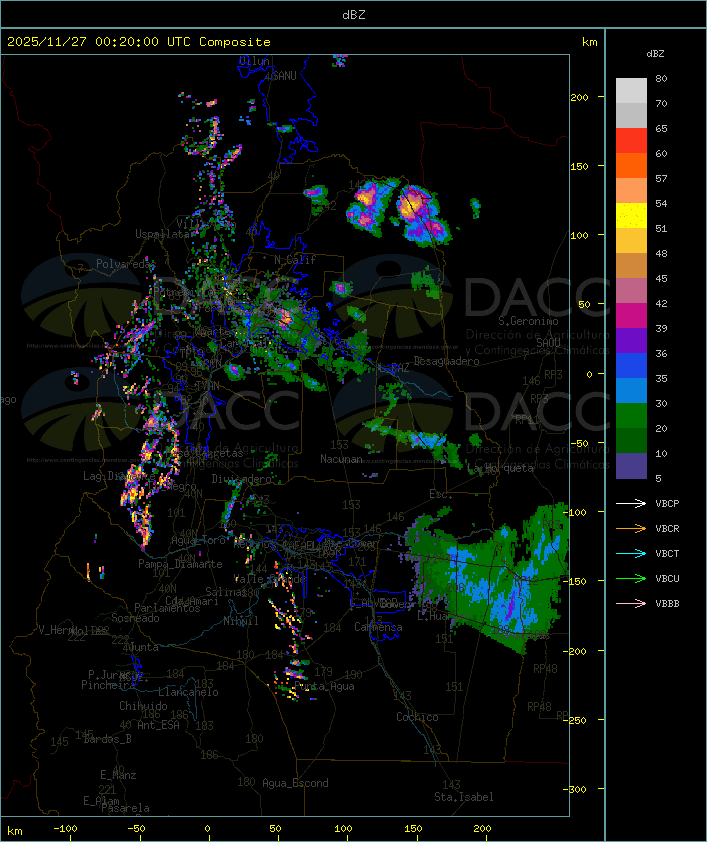The image size is (707, 842).
Task: Click the 'VBBB' legend label
Action: (x=667, y=604)
